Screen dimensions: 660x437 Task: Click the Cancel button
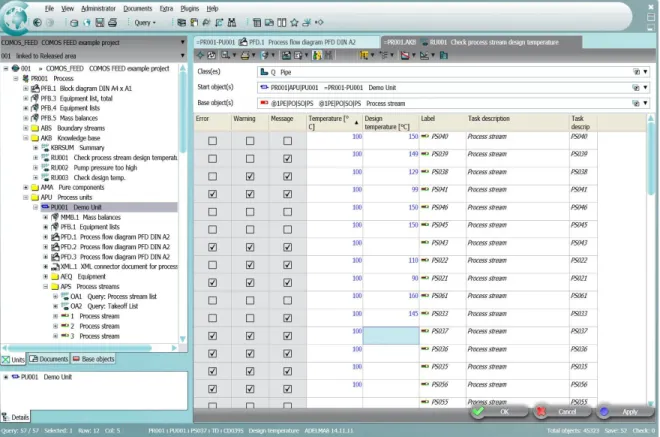coord(562,412)
